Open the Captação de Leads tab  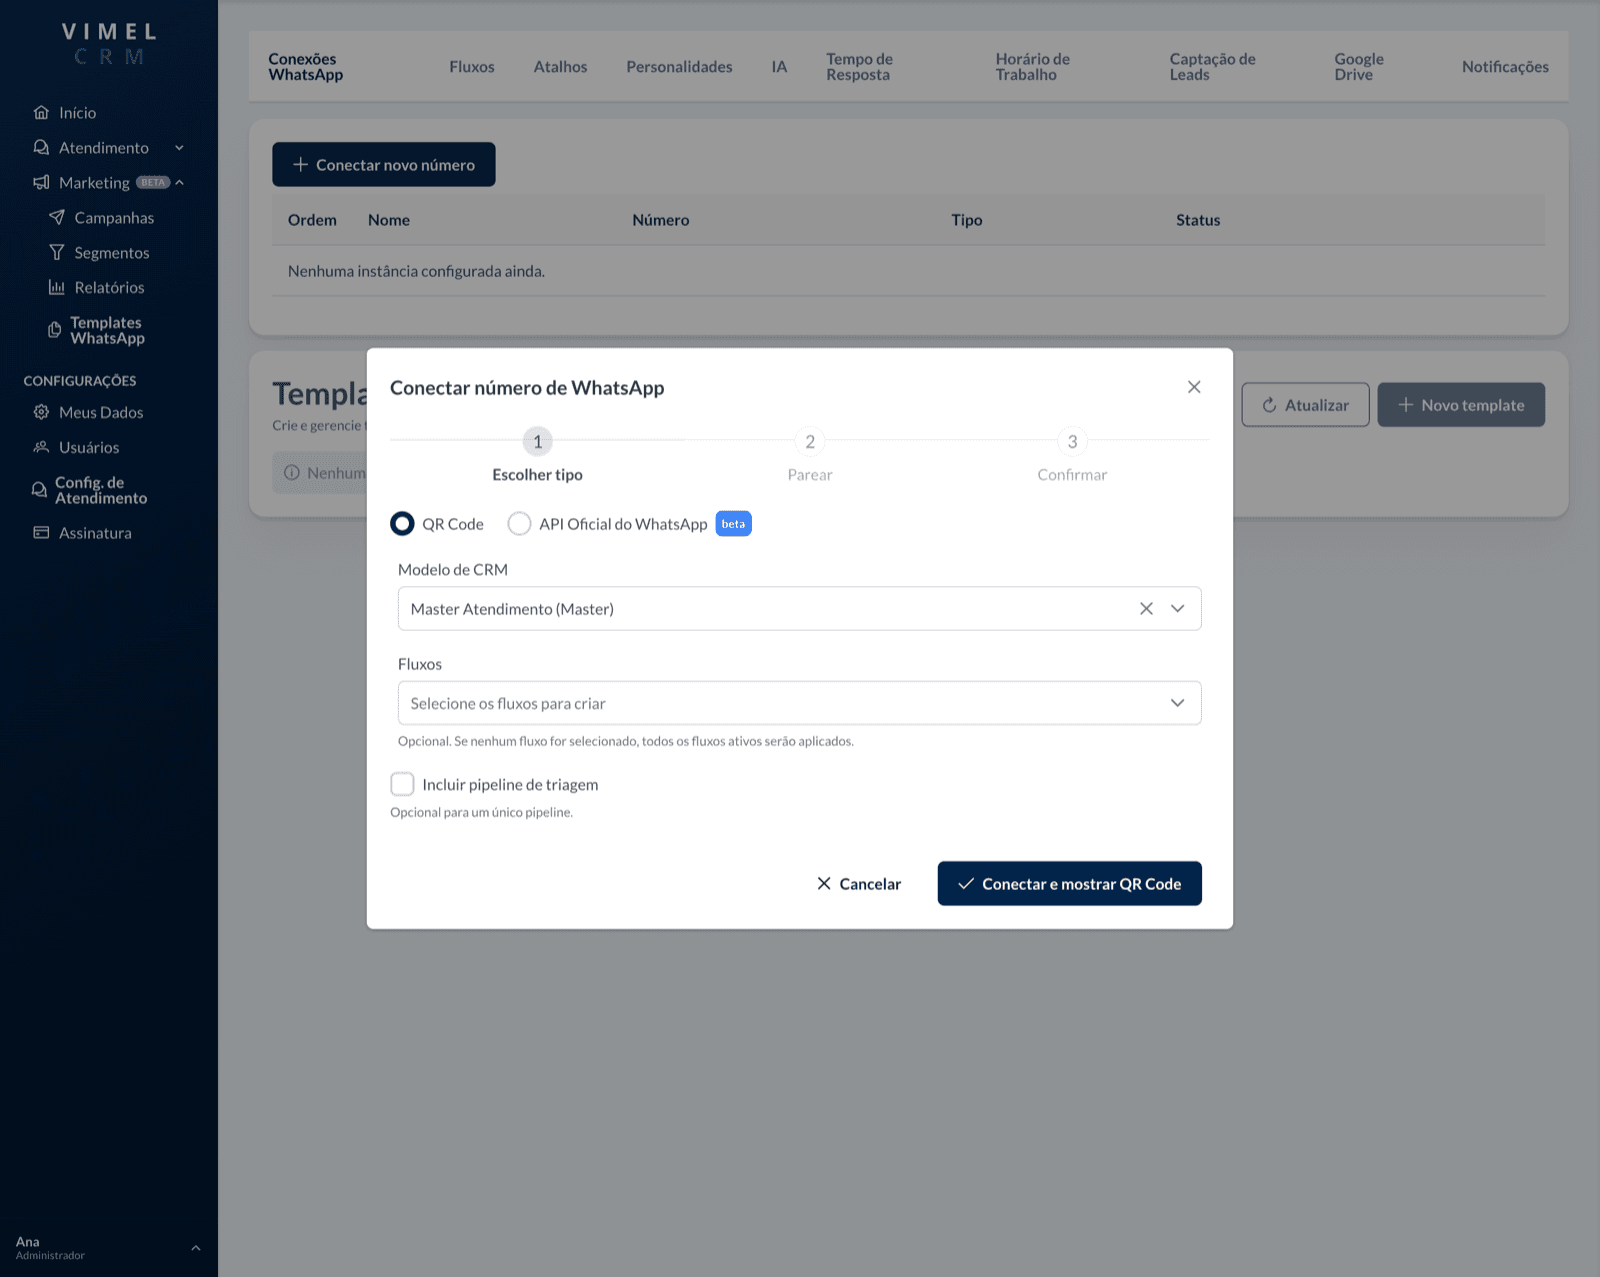(1212, 66)
